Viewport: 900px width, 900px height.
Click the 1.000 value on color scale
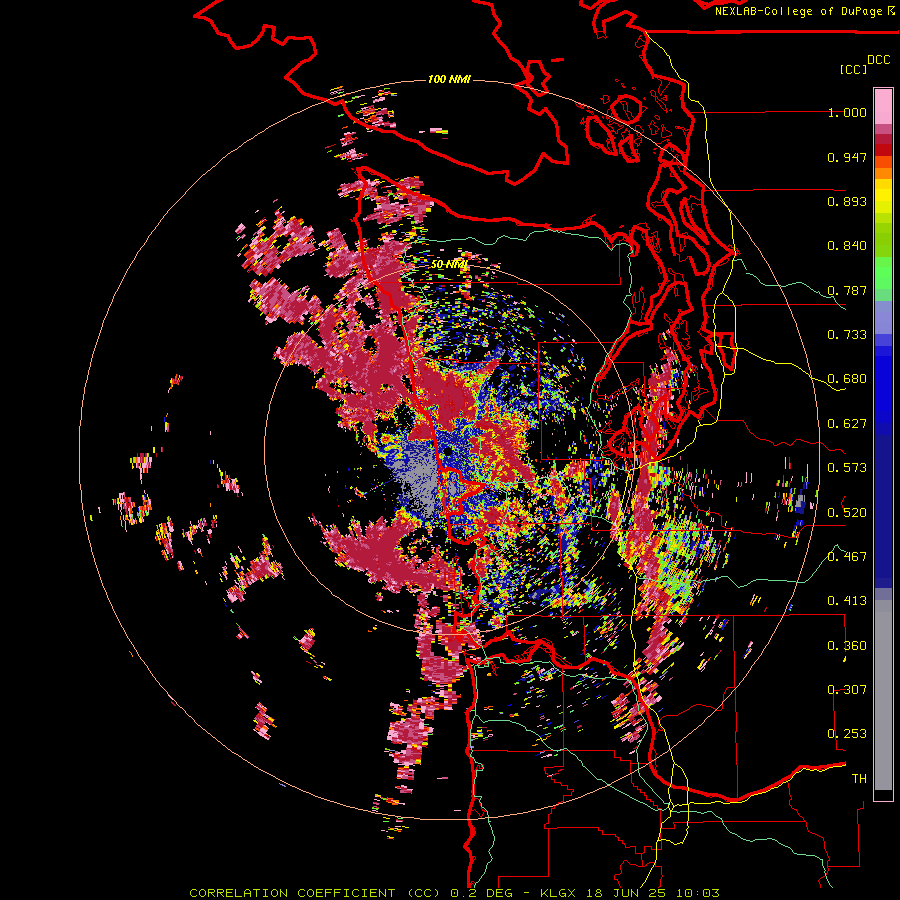tap(847, 112)
